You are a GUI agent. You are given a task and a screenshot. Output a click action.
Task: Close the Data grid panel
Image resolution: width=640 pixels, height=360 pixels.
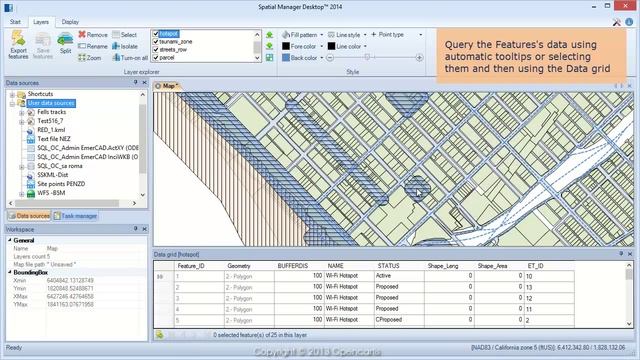coord(629,254)
